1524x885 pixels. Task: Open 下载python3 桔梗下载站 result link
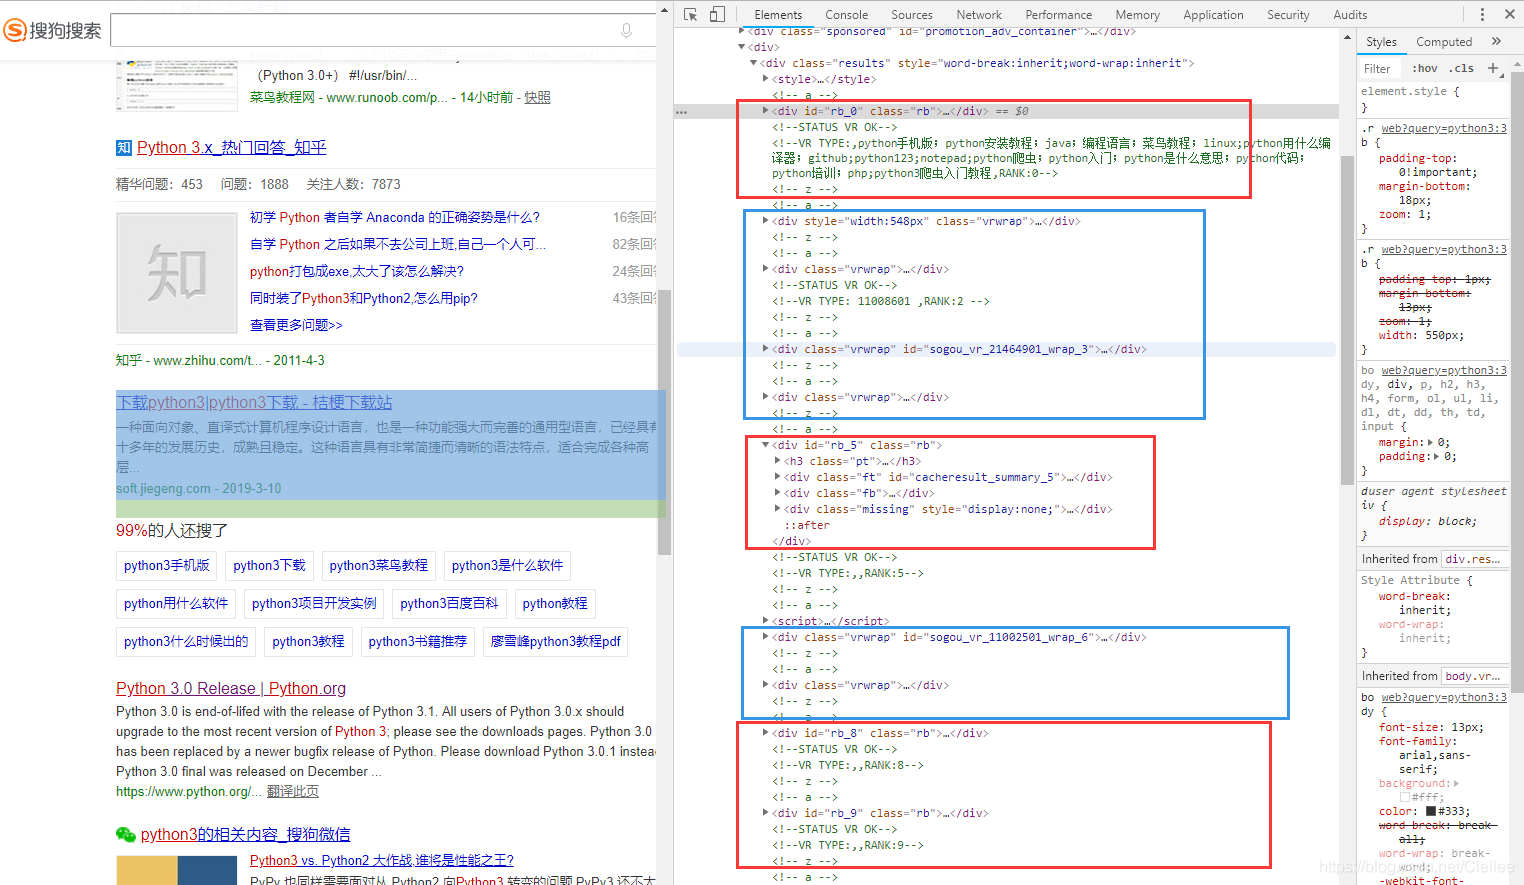point(254,402)
